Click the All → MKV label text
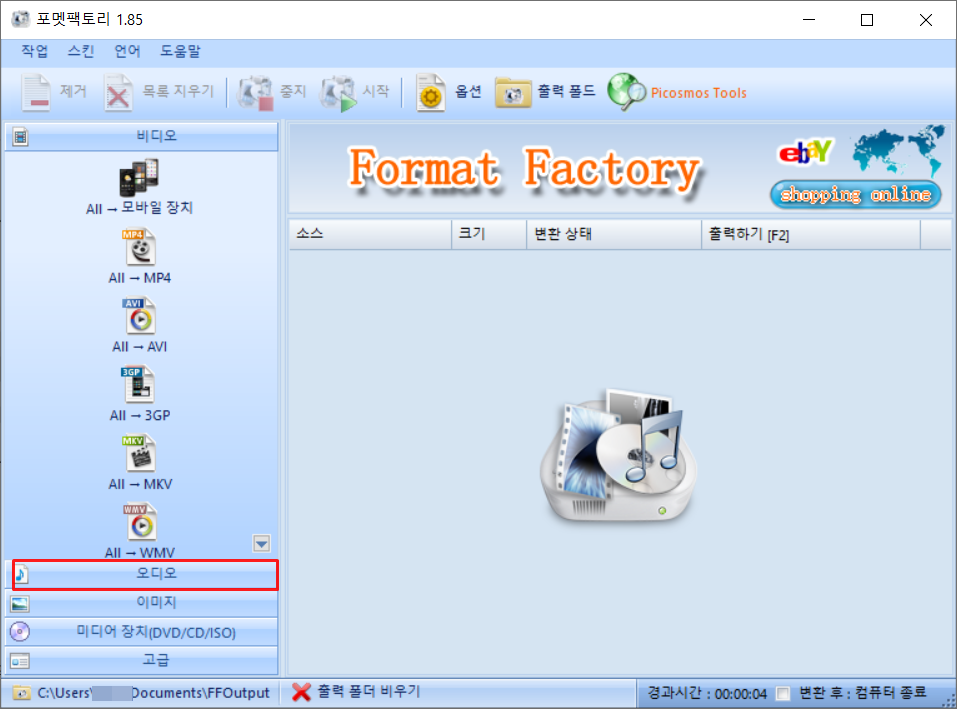Screen dimensions: 957x709 point(140,484)
